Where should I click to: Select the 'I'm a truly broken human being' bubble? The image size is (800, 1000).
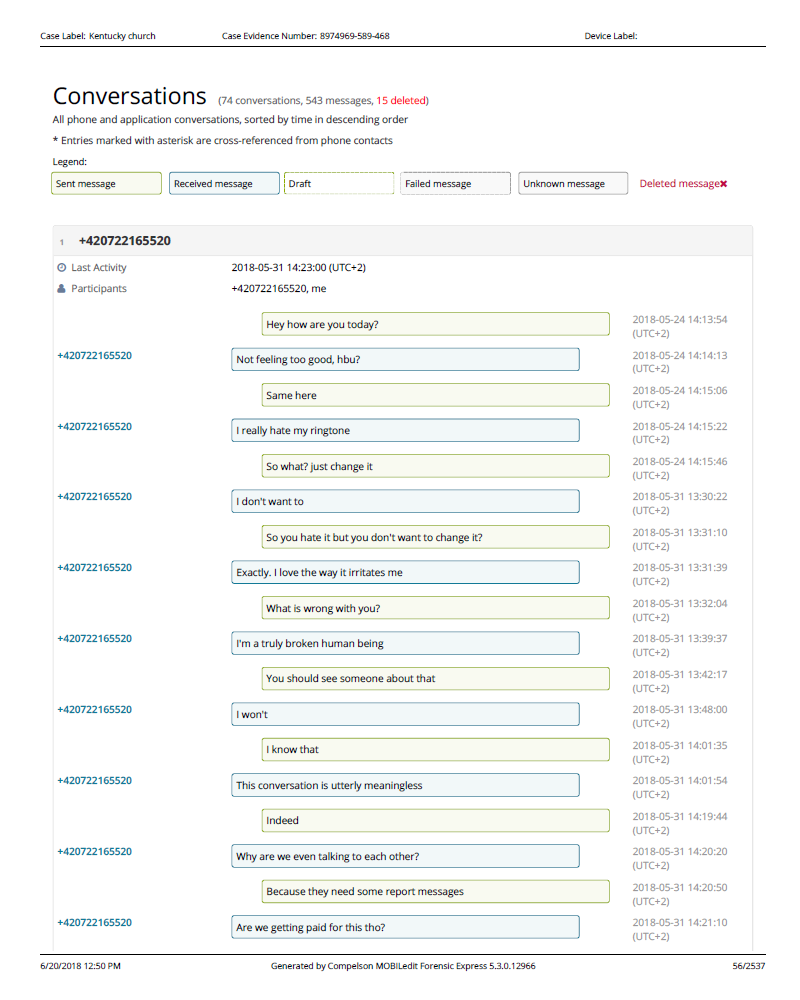click(x=405, y=643)
